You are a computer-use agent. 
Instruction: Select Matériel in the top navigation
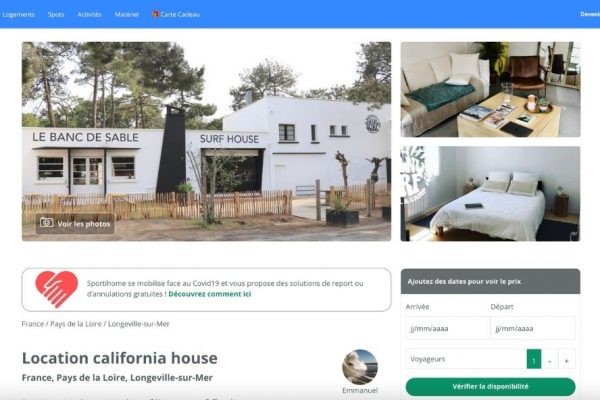(127, 15)
